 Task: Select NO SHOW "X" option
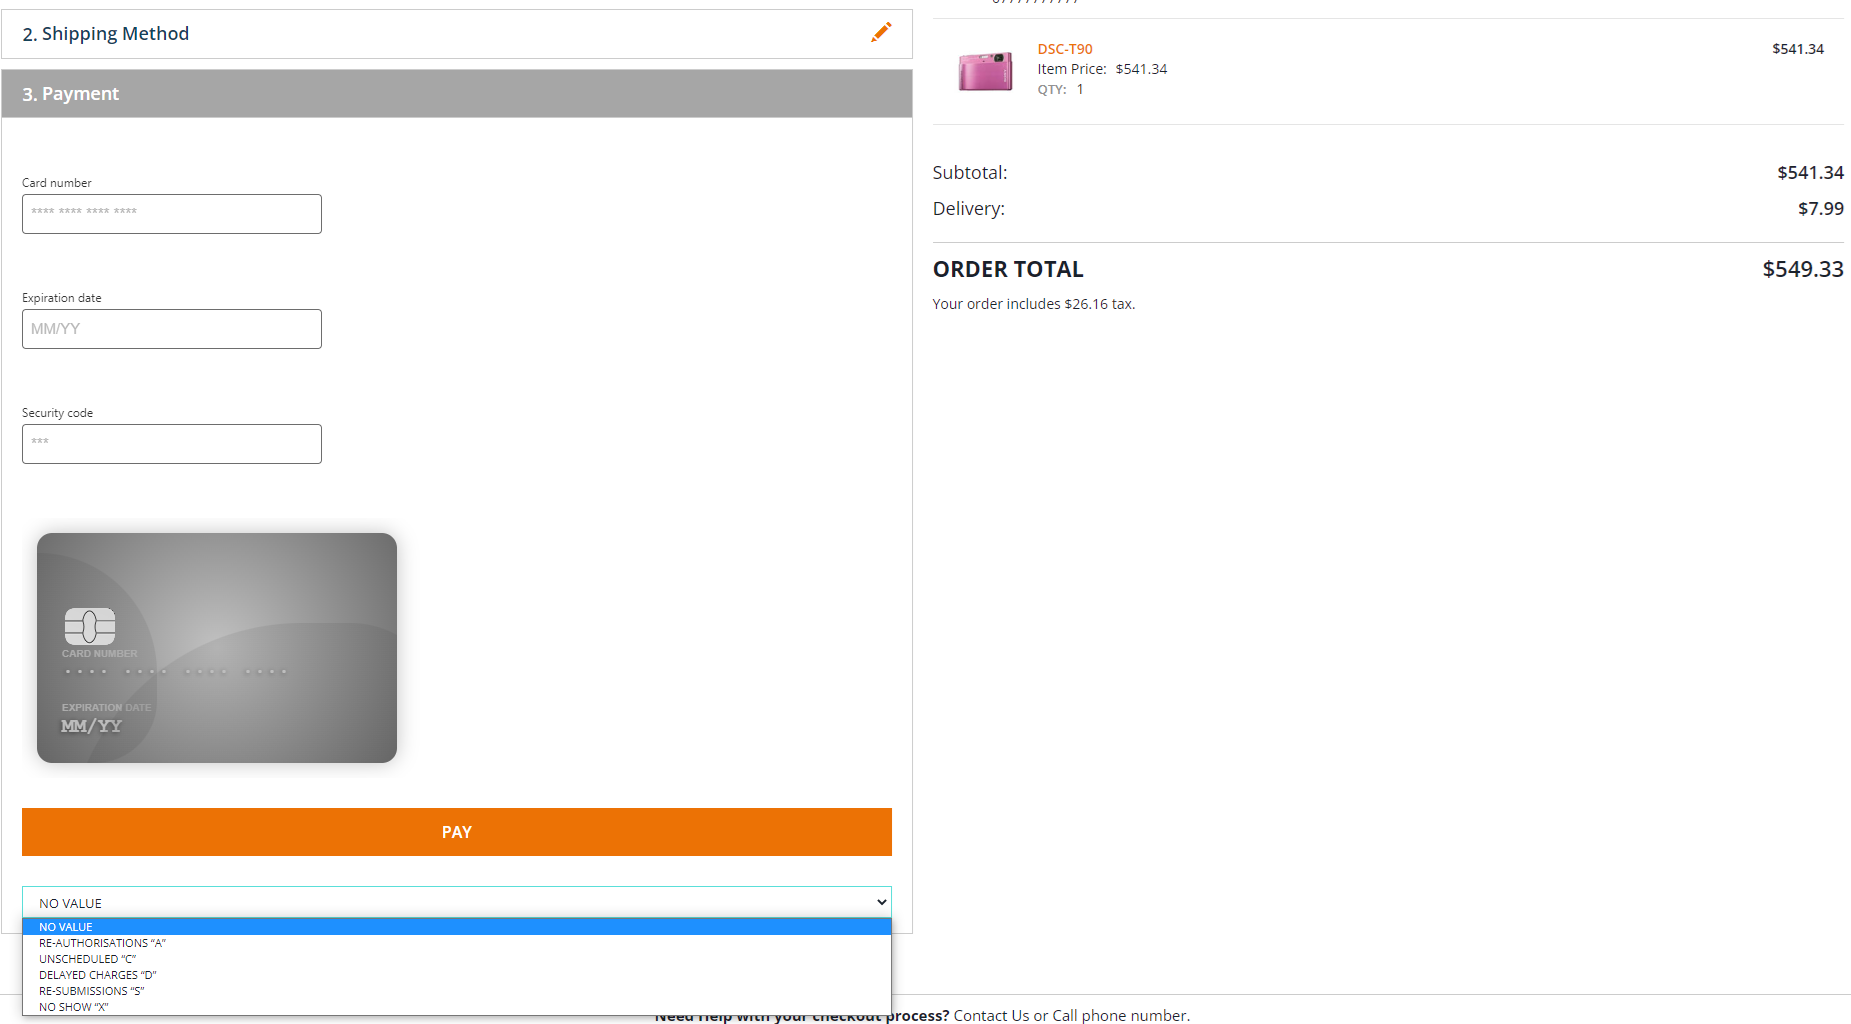pos(73,1007)
